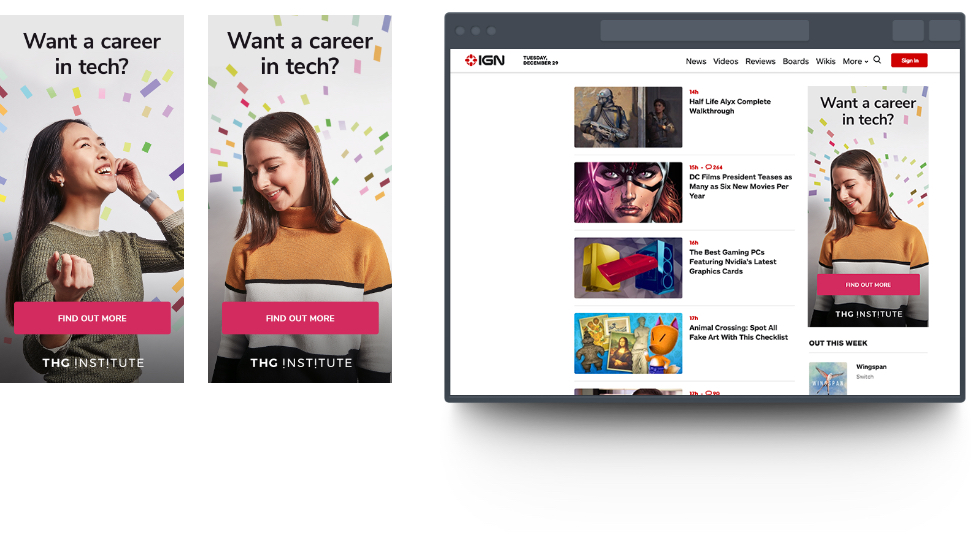Click the Tuesday December 29 date text
This screenshot has height=546, width=971.
[x=540, y=60]
